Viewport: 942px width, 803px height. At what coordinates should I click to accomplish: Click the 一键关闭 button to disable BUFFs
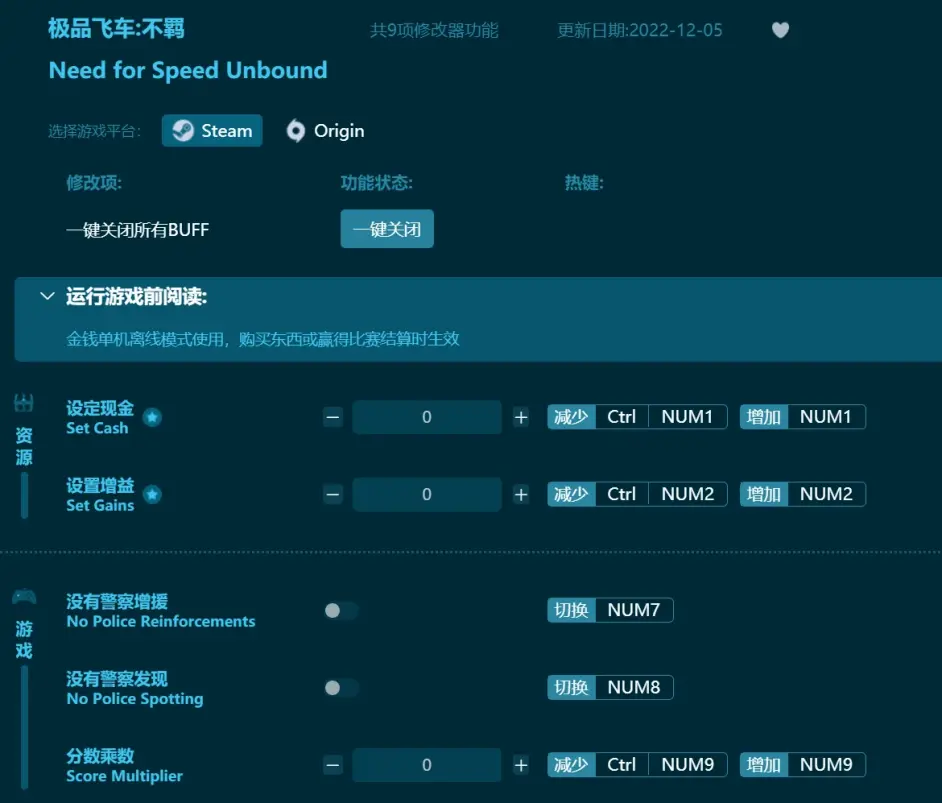click(387, 229)
